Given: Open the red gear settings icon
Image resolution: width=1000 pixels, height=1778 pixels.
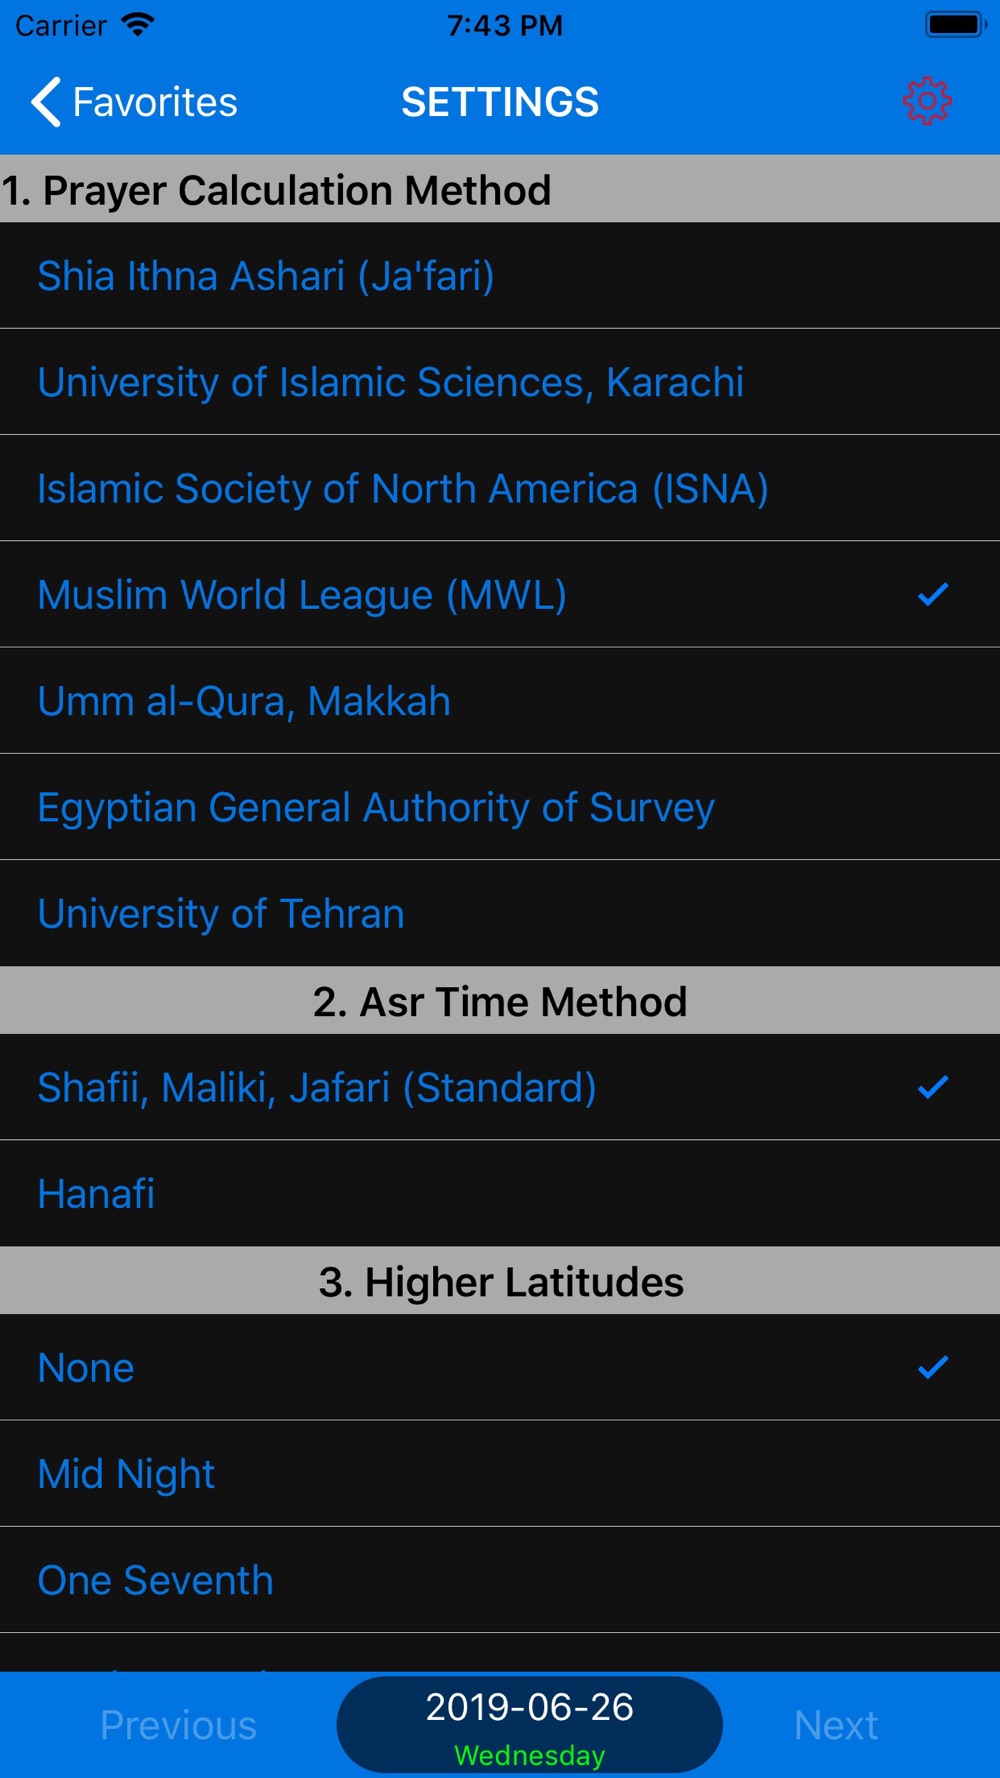Looking at the screenshot, I should point(927,101).
